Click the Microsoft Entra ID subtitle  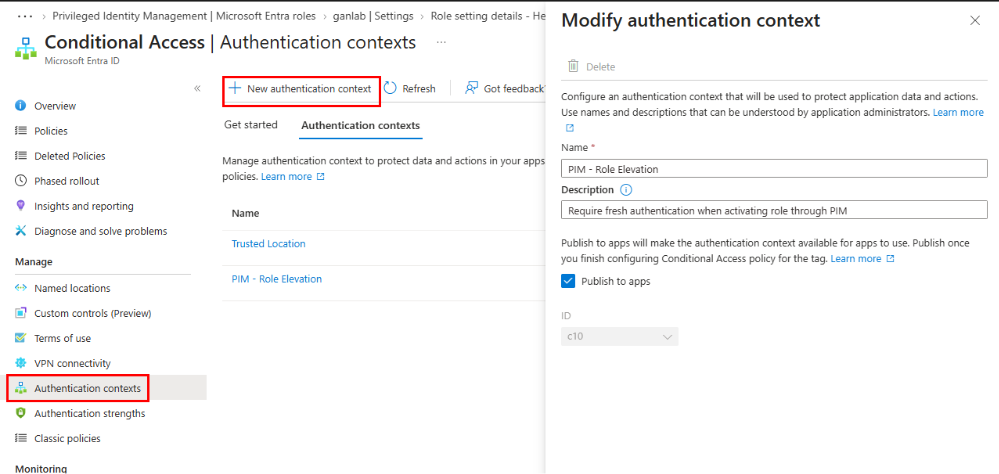[82, 61]
